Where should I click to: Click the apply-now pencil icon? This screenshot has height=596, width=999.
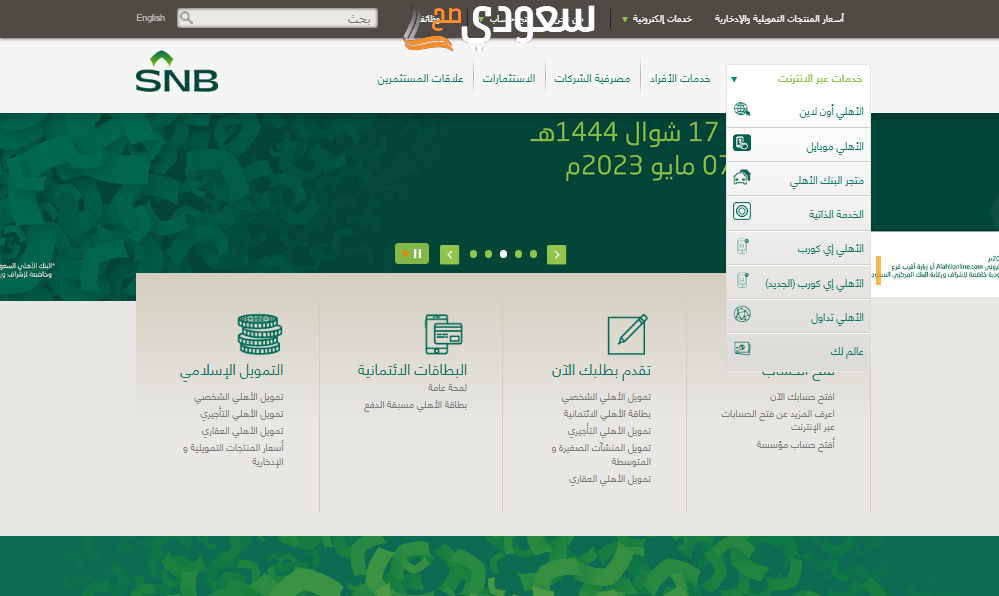click(628, 334)
